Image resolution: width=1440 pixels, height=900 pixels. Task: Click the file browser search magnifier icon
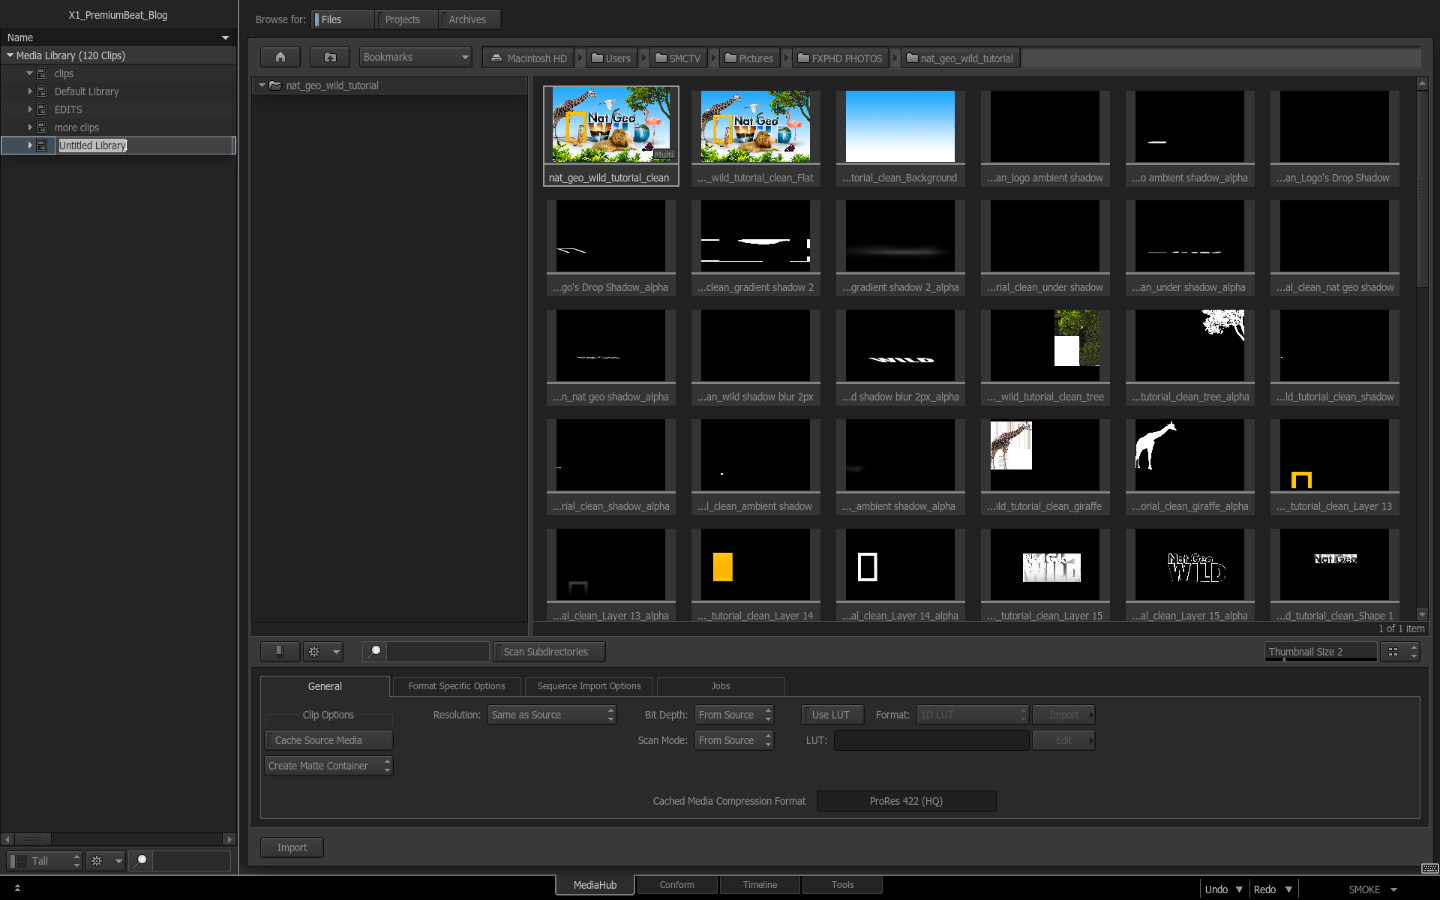pyautogui.click(x=375, y=651)
